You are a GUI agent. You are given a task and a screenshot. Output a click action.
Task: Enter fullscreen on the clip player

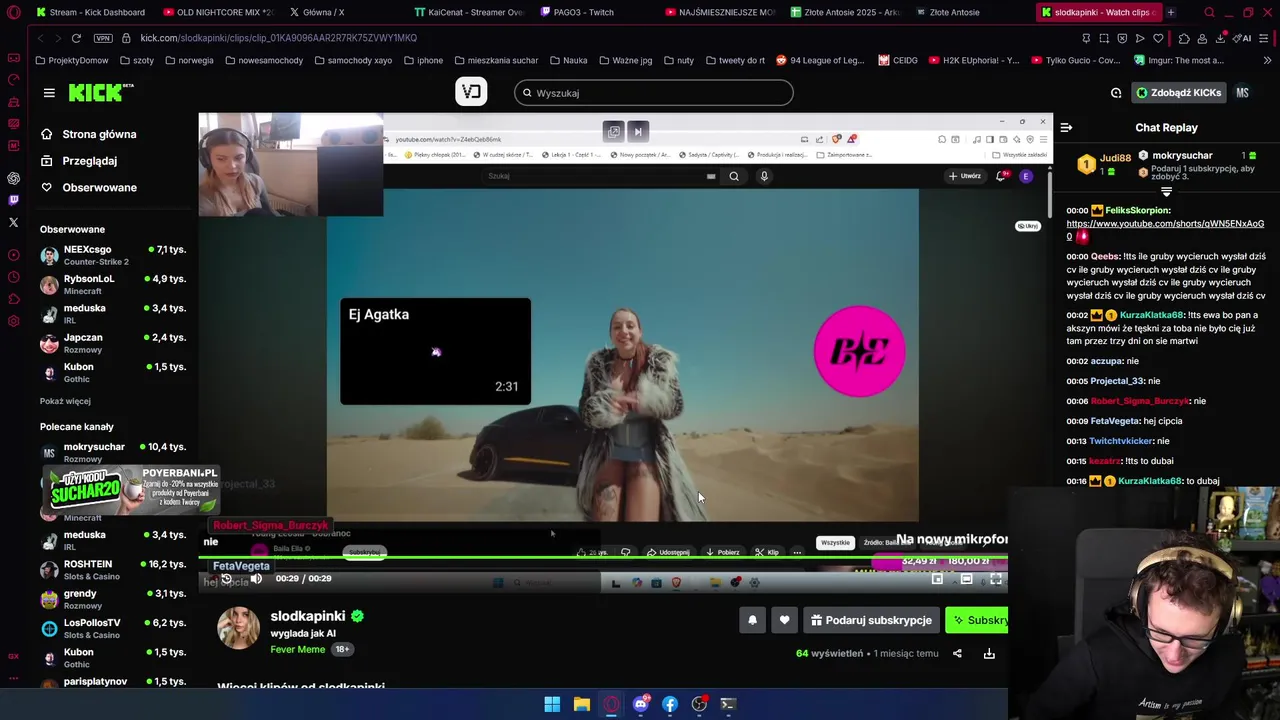pyautogui.click(x=996, y=578)
